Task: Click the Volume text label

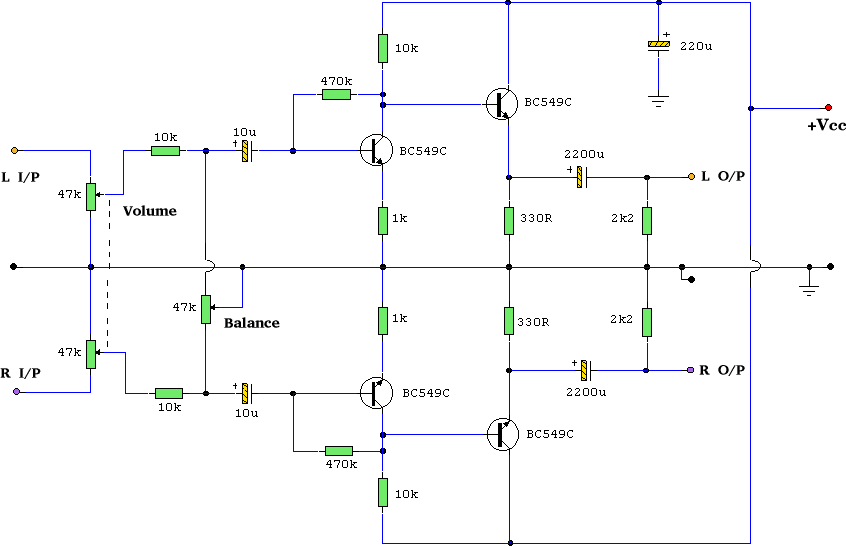Action: pos(149,211)
